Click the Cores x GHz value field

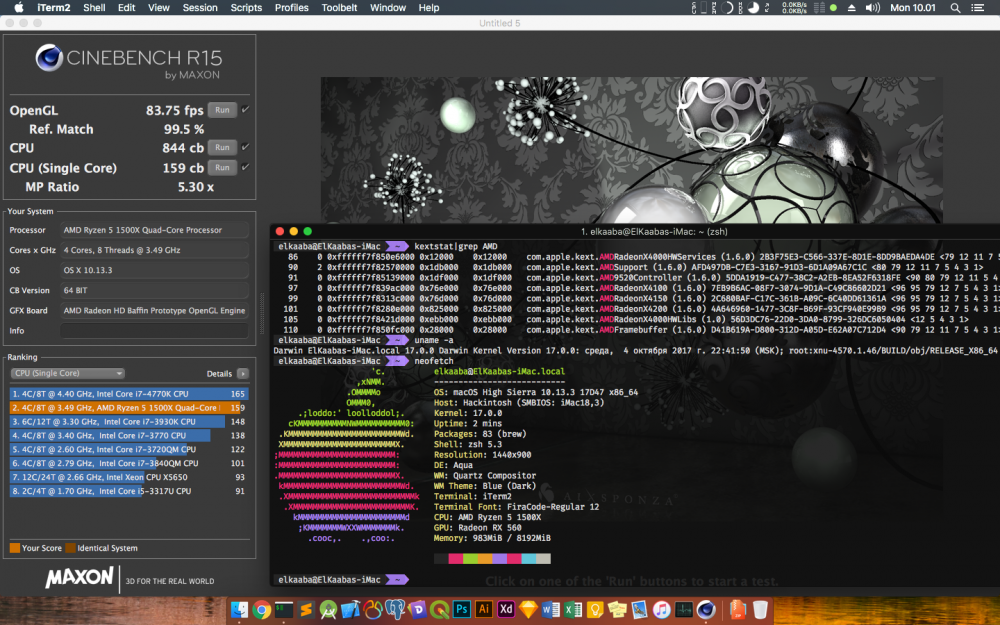[x=154, y=250]
